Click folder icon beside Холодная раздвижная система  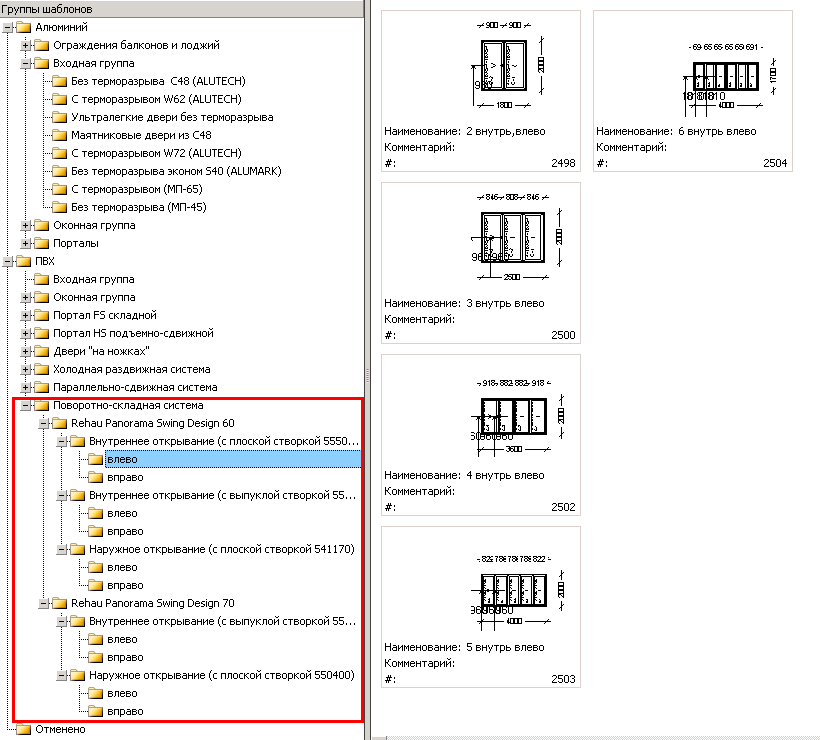point(42,369)
